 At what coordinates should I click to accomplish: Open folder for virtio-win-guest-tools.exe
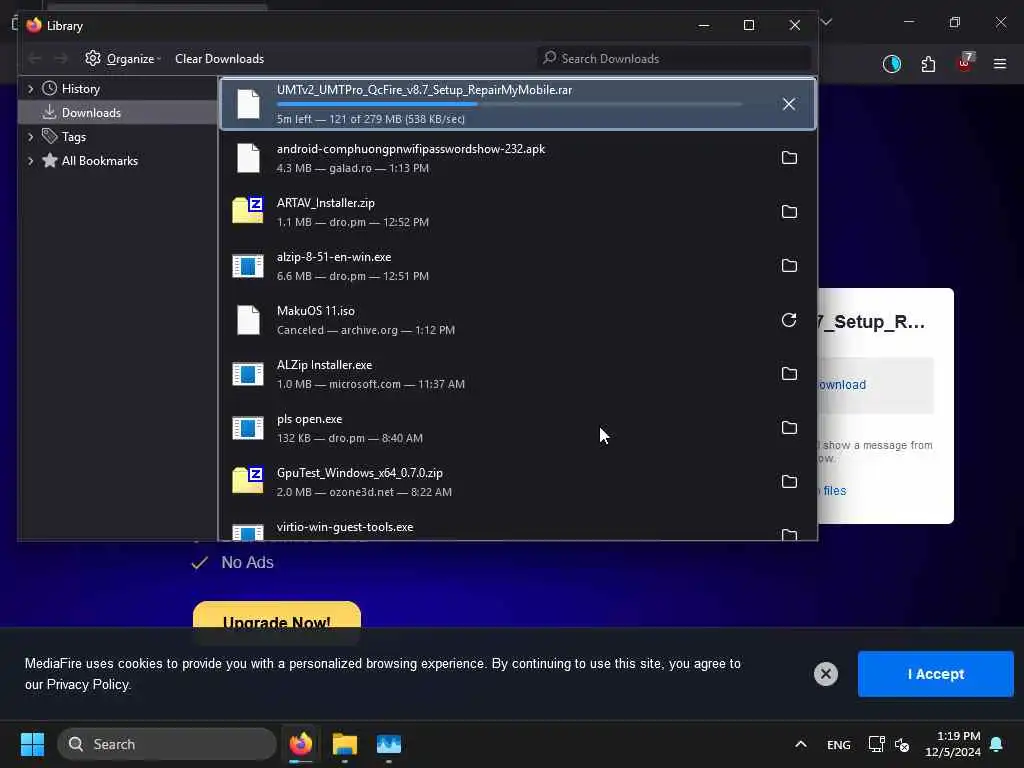[x=789, y=534]
